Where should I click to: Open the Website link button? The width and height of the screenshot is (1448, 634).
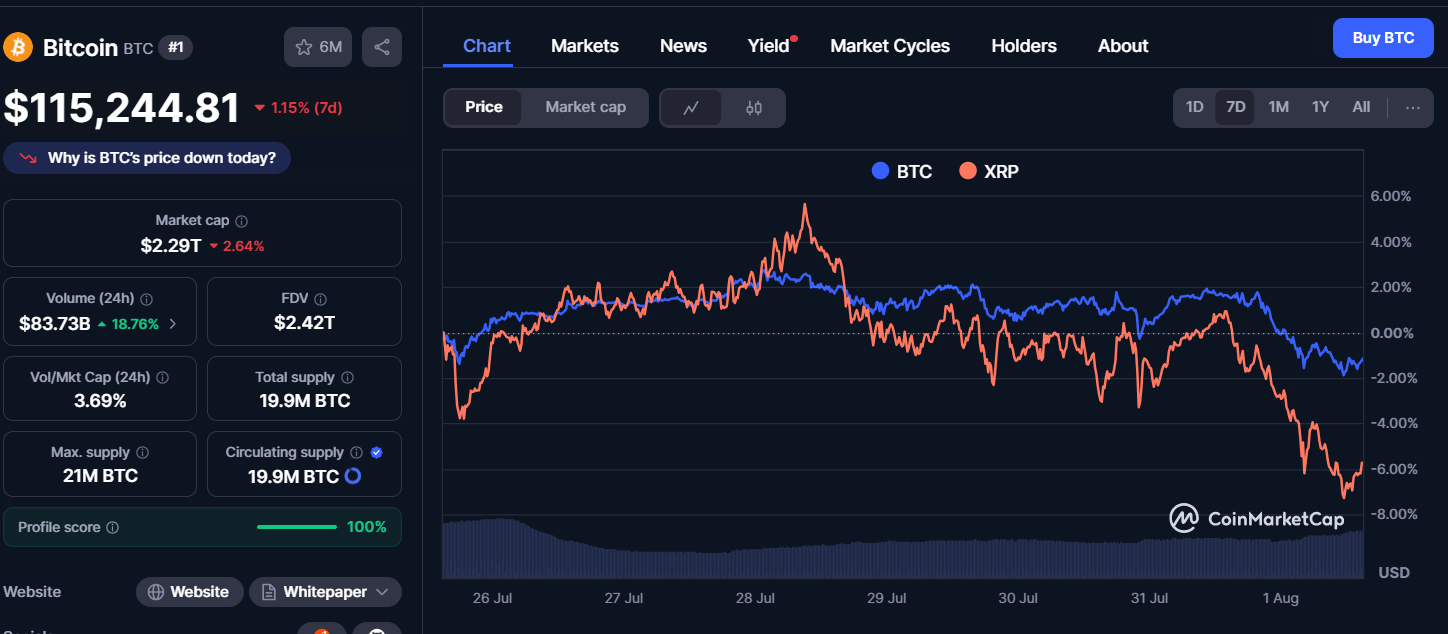point(190,592)
